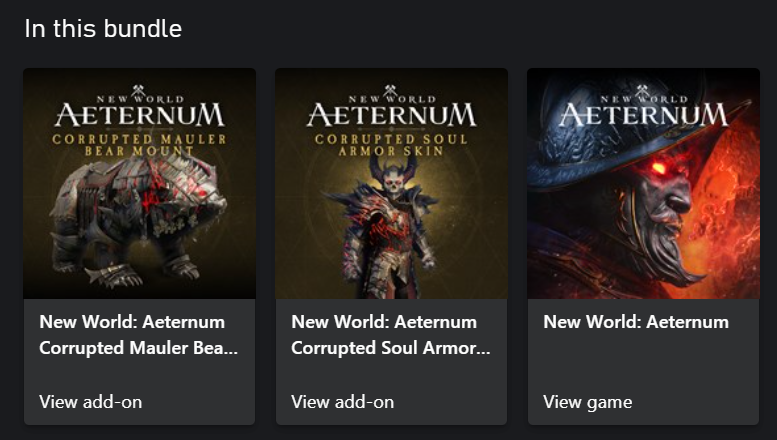This screenshot has height=440, width=777.
Task: Click the "In this bundle" heading
Action: point(103,28)
